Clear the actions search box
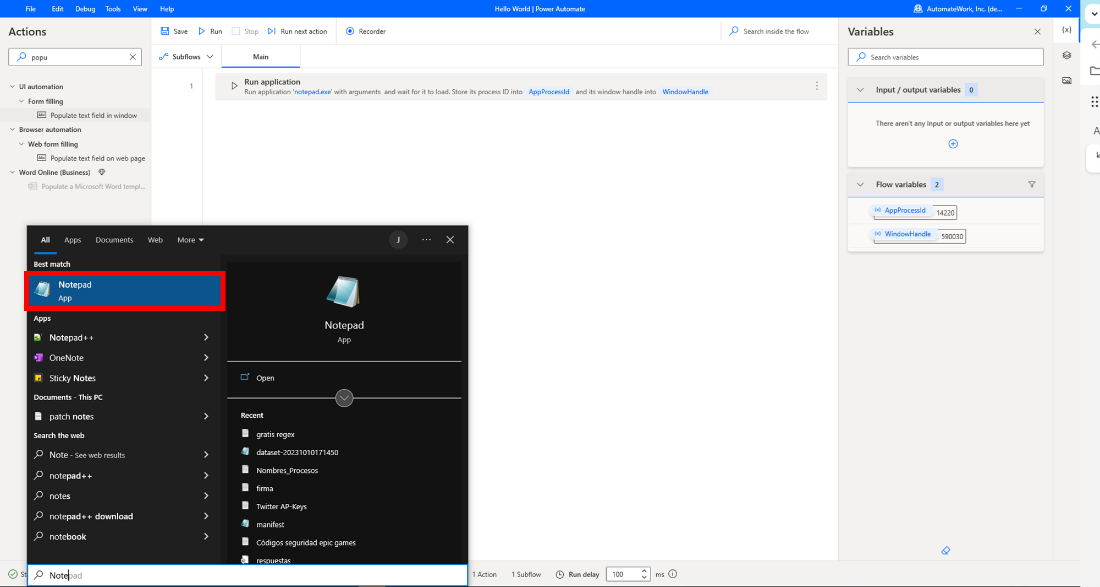The height and width of the screenshot is (587, 1100). (x=133, y=57)
